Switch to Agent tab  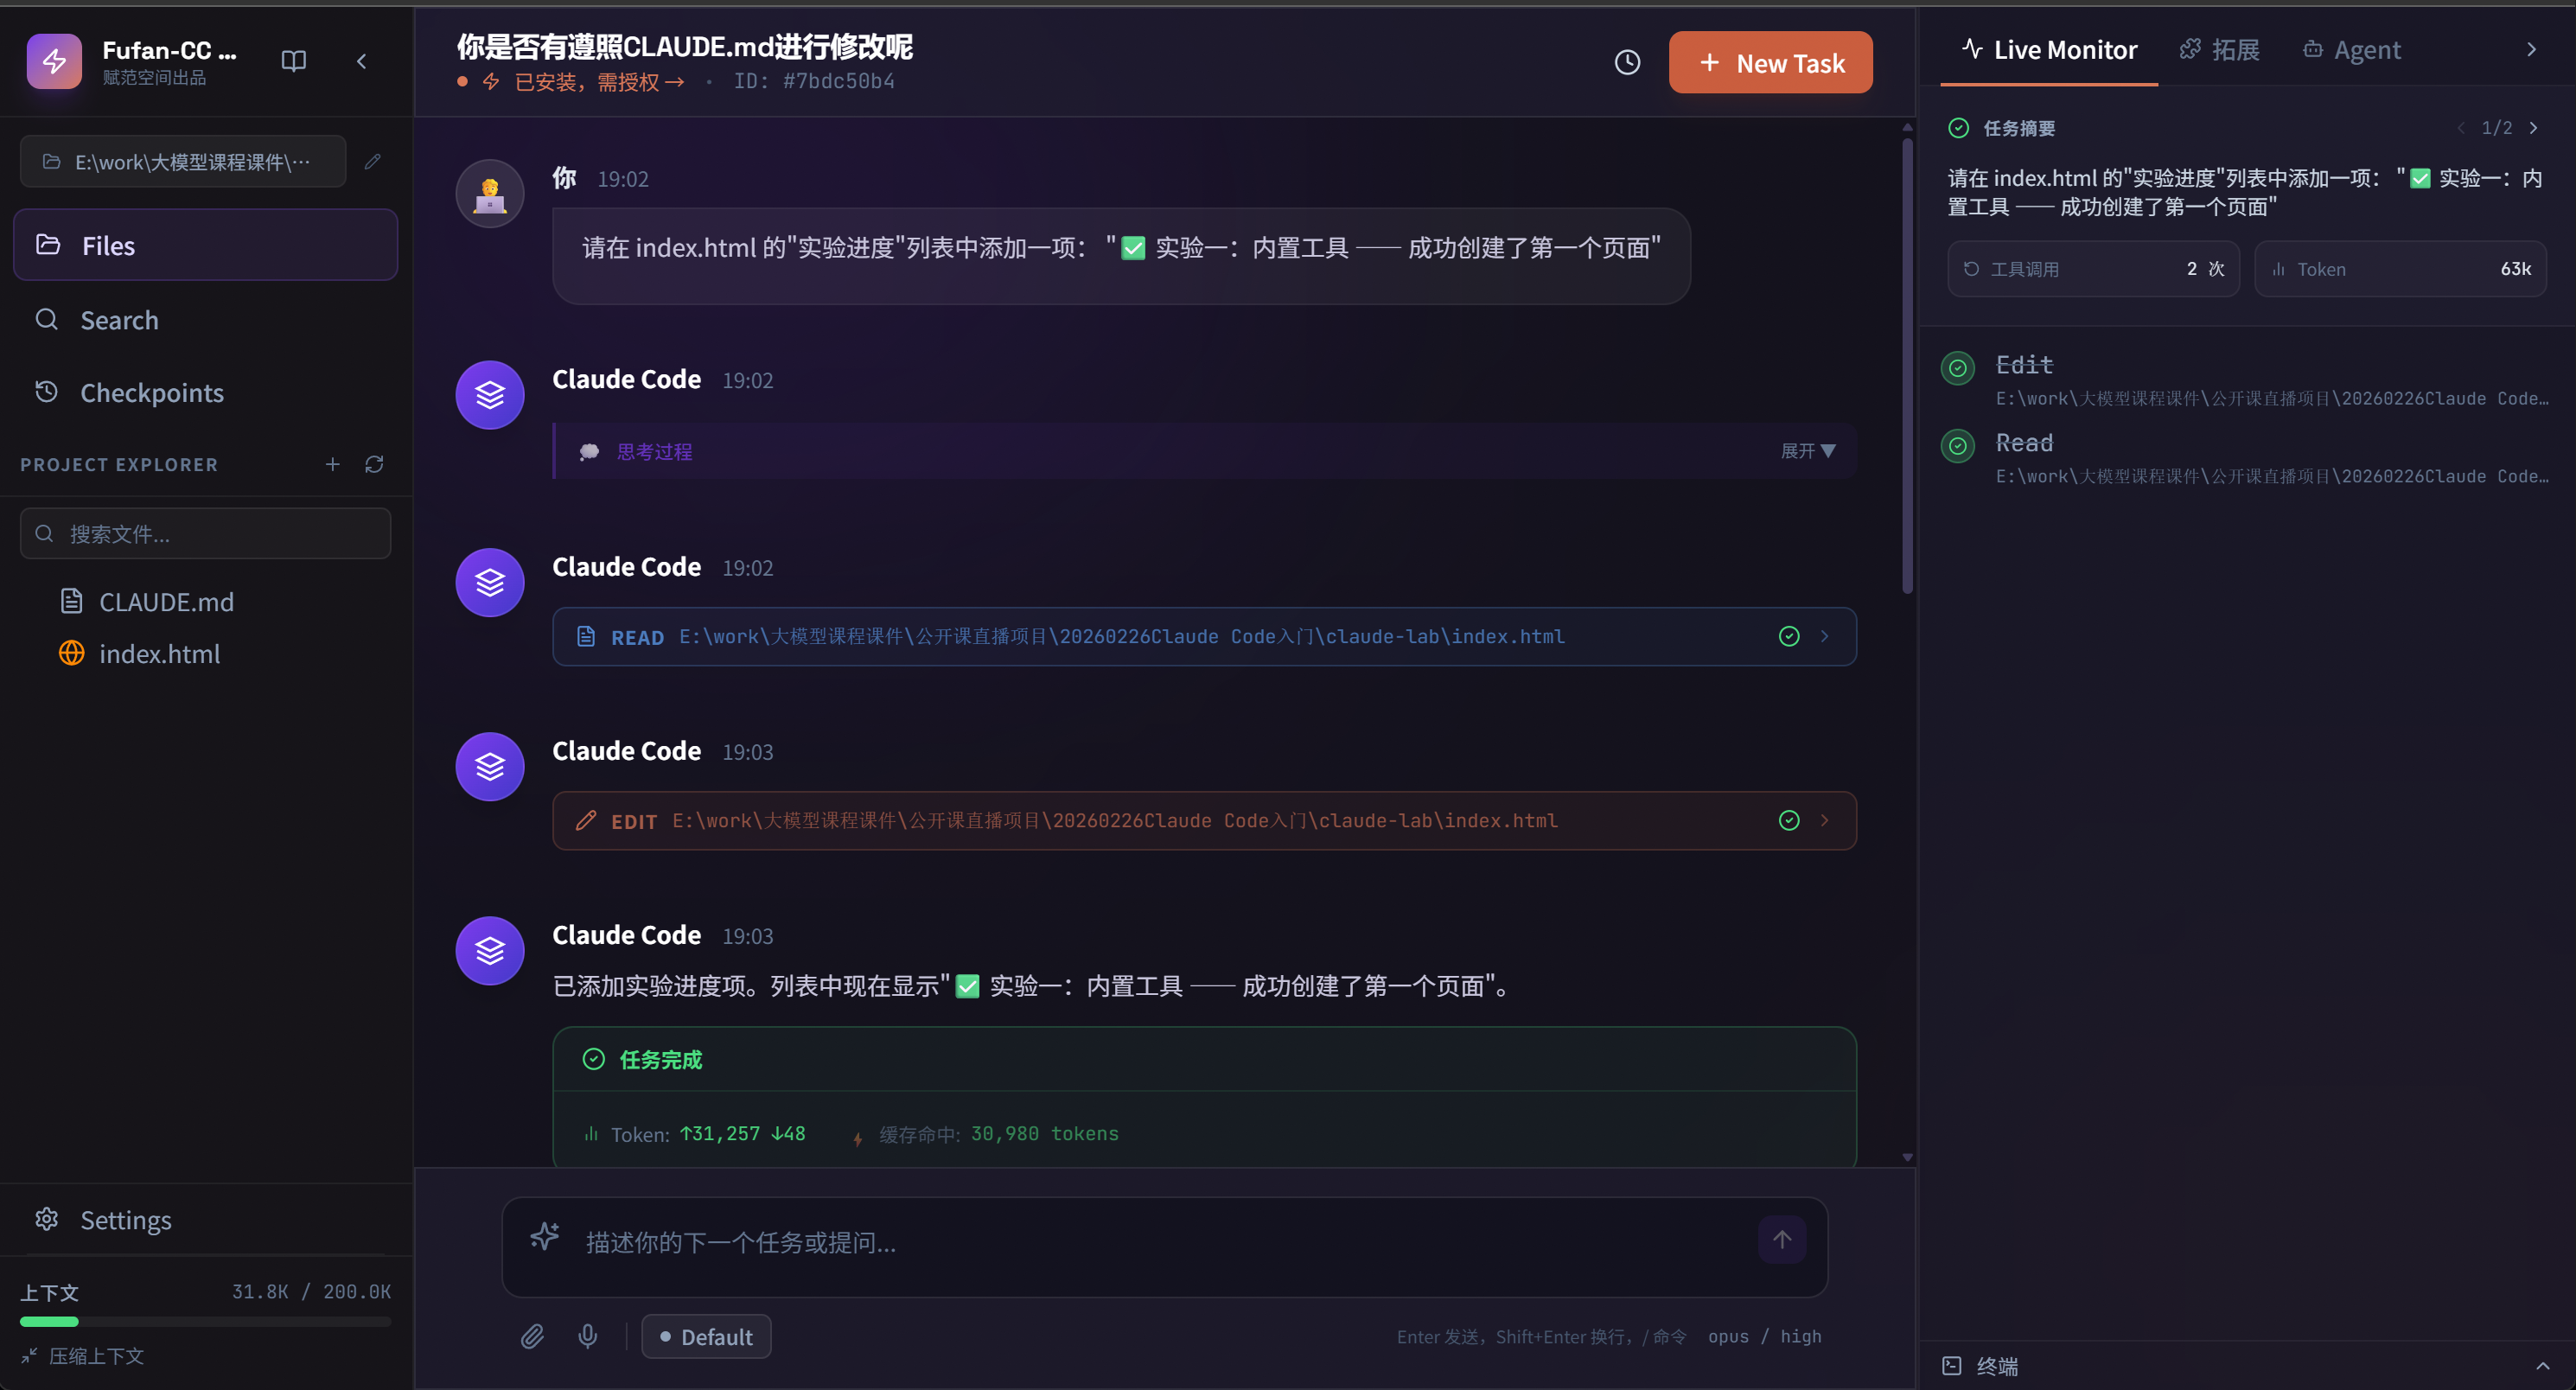coord(2351,49)
